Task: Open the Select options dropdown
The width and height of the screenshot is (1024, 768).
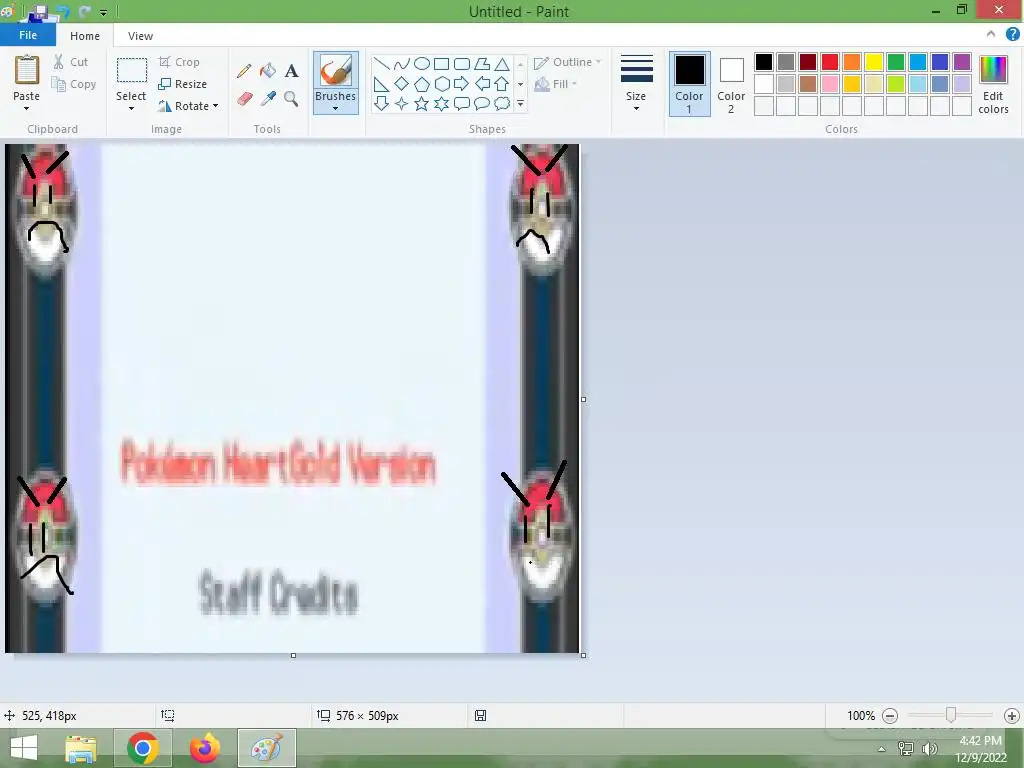Action: click(131, 108)
